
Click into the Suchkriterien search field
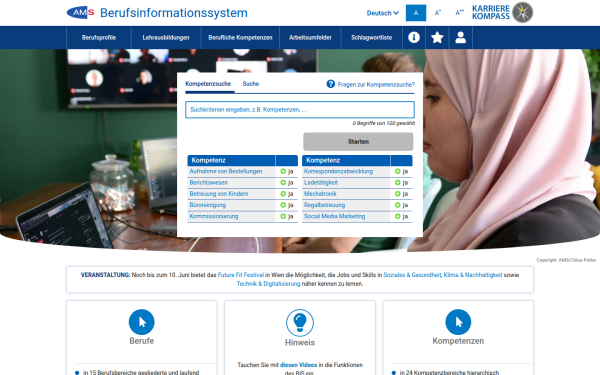click(300, 110)
